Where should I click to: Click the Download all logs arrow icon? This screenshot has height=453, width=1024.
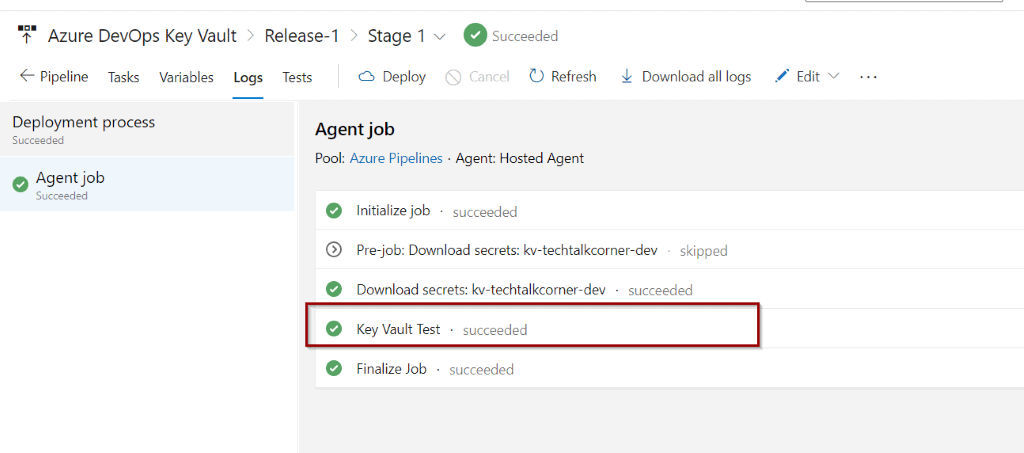(626, 76)
